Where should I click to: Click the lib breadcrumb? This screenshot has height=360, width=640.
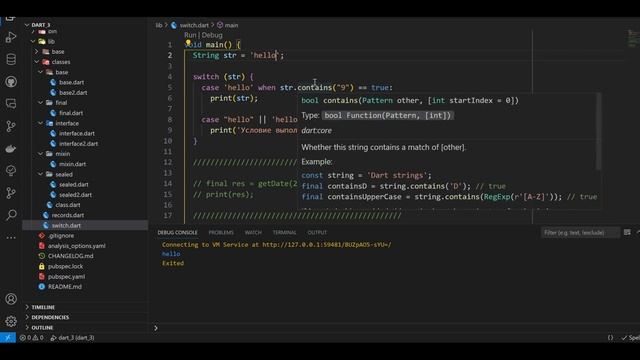coord(159,25)
